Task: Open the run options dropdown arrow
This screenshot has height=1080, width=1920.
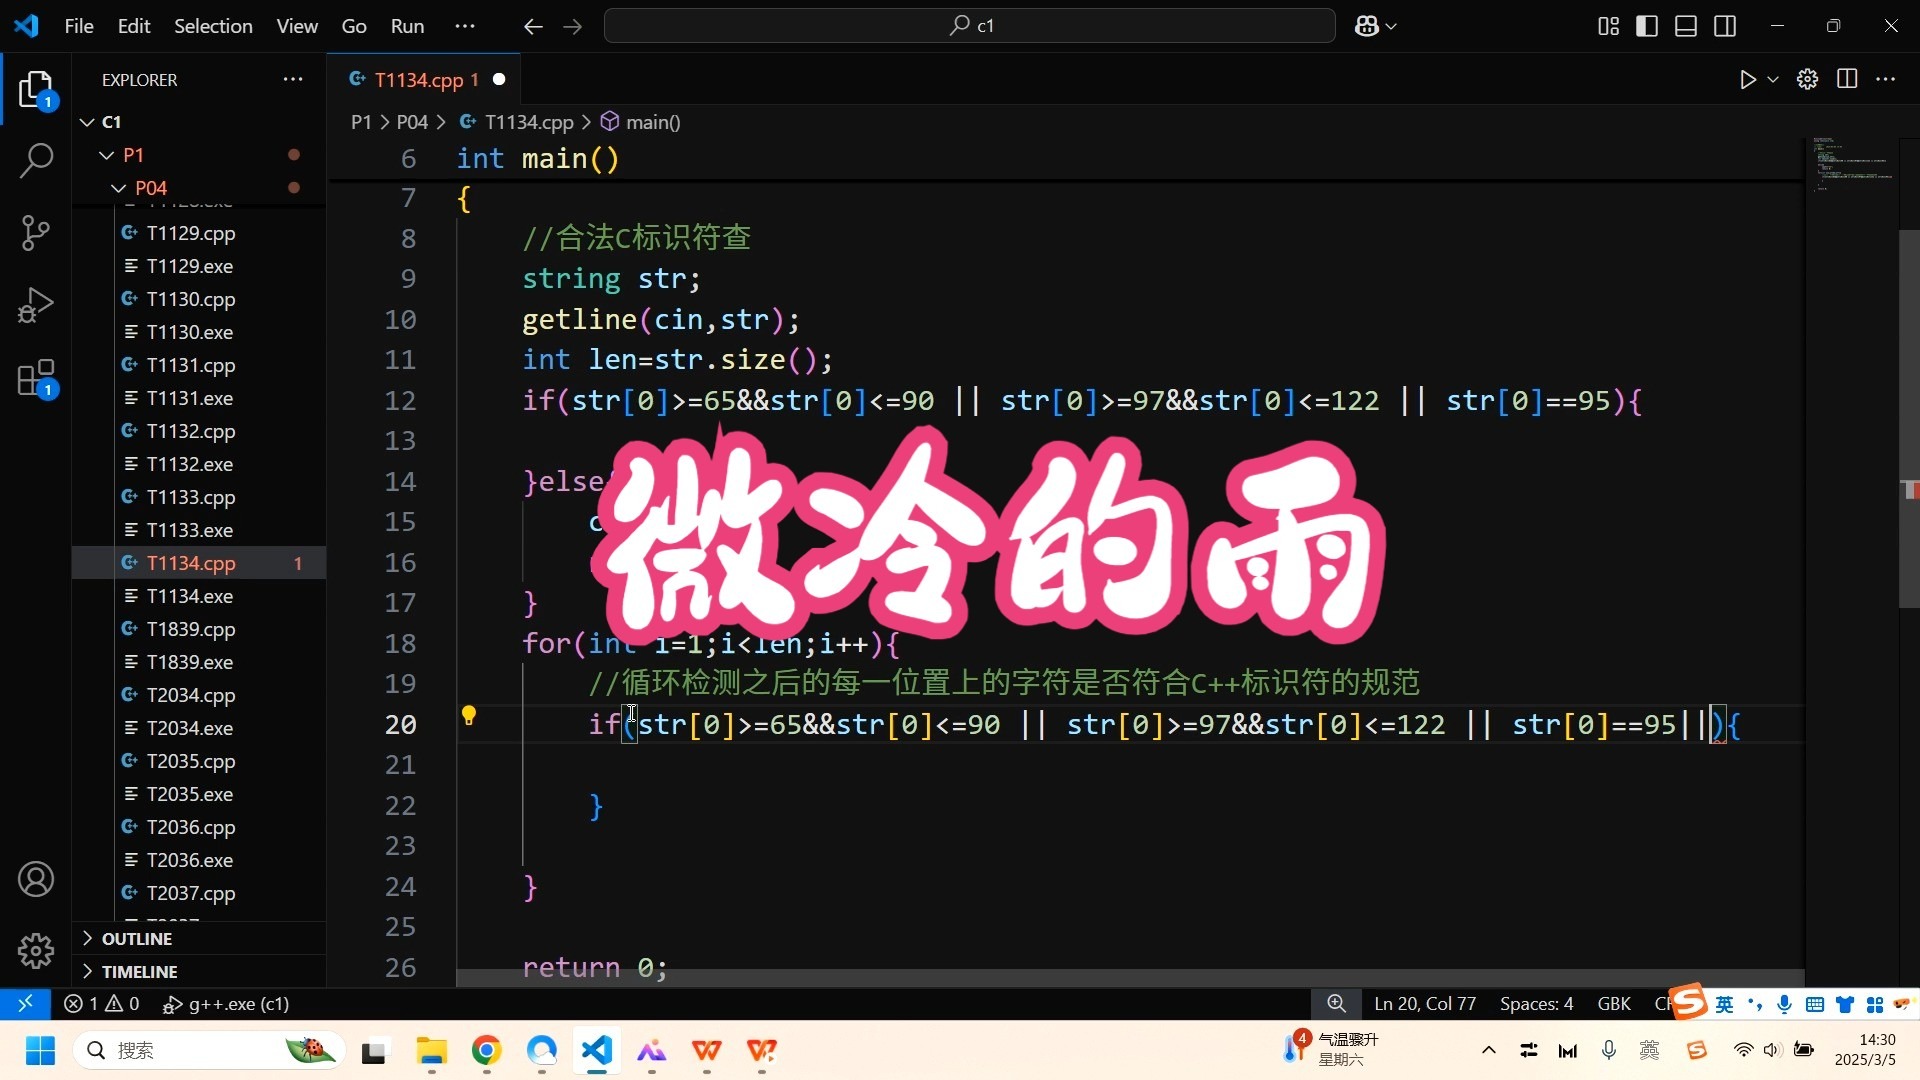Action: click(x=1772, y=79)
